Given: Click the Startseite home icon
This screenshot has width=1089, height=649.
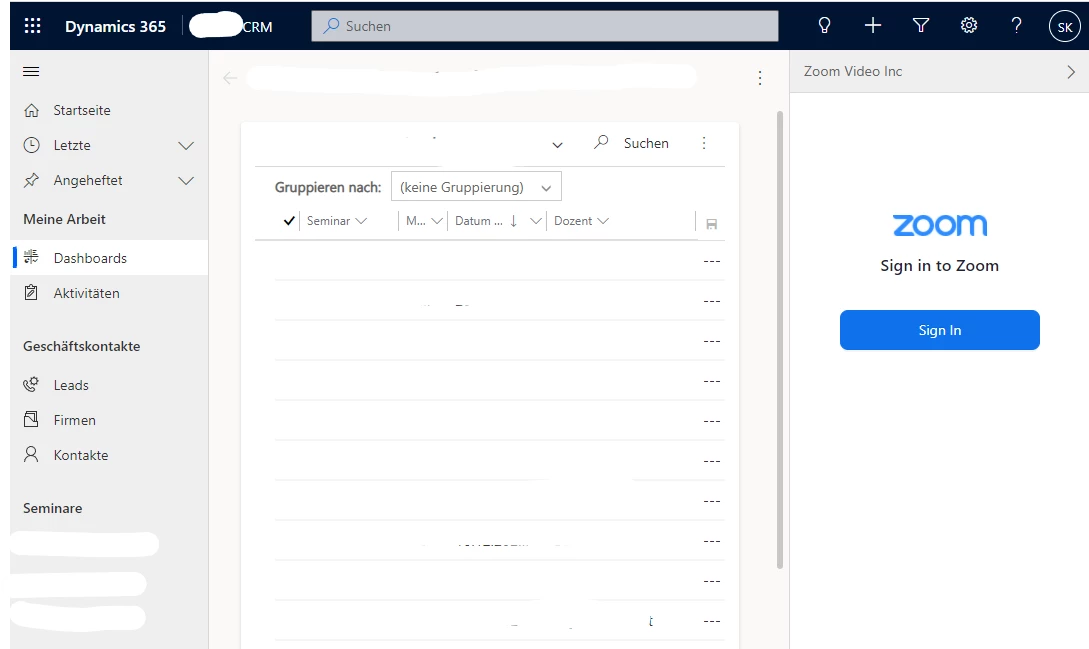Looking at the screenshot, I should (x=31, y=110).
